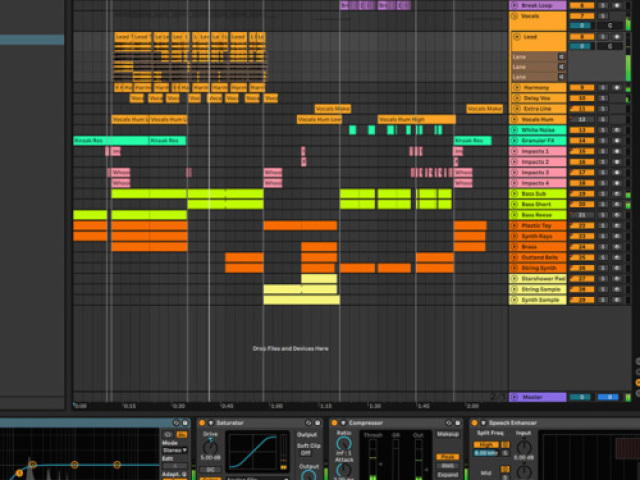Click the Saturator hot-swap preset icon
640x480 pixels.
pyautogui.click(x=309, y=423)
